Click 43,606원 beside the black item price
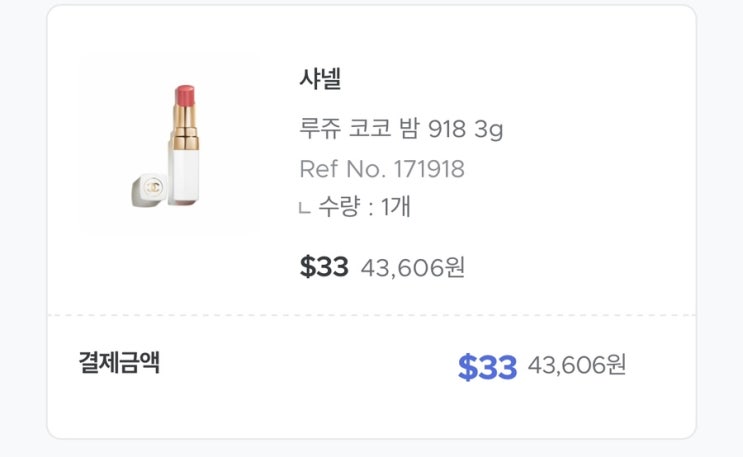The height and width of the screenshot is (457, 743). [x=412, y=268]
